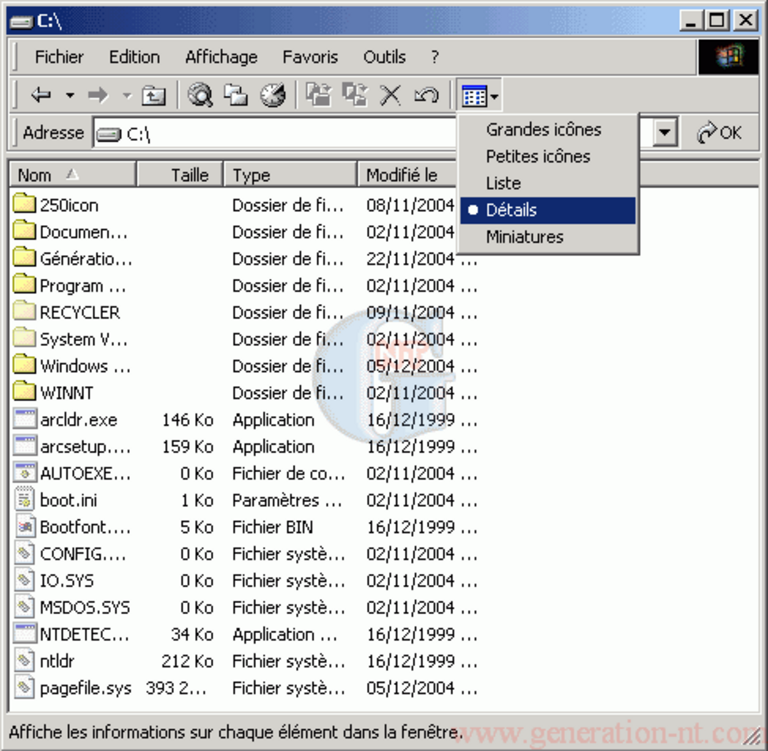Open the Outils menu
This screenshot has width=768, height=751.
384,57
